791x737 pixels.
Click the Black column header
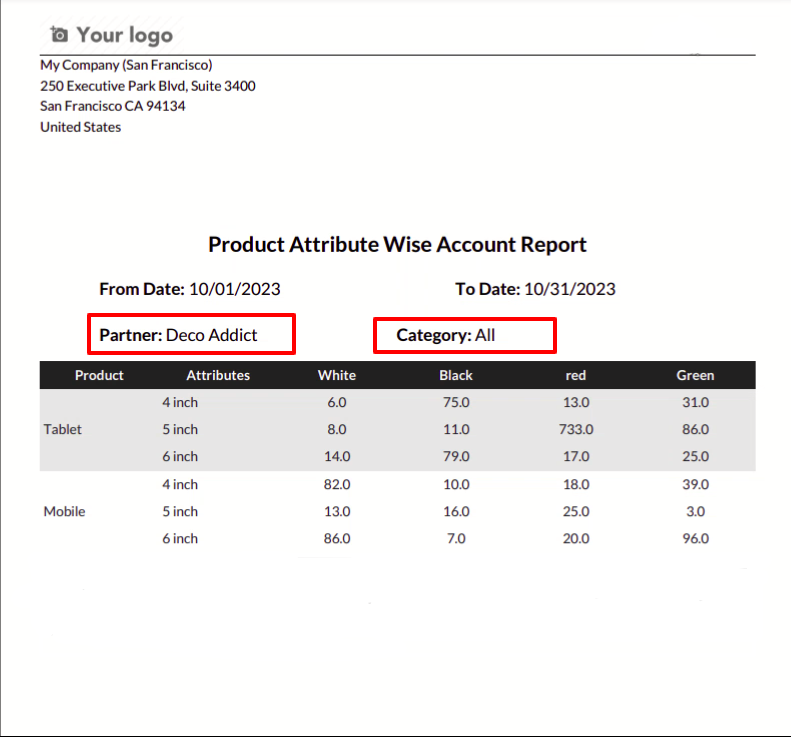pos(456,375)
